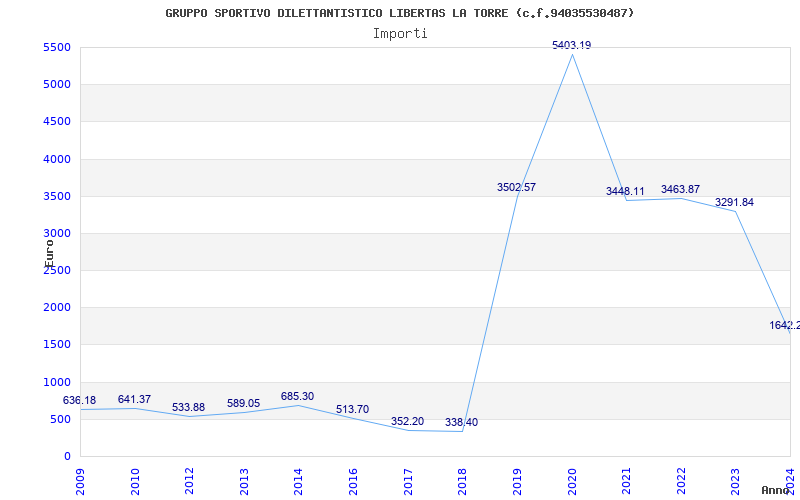Click the 2014 x-axis year label
The image size is (800, 500).
coord(298,481)
